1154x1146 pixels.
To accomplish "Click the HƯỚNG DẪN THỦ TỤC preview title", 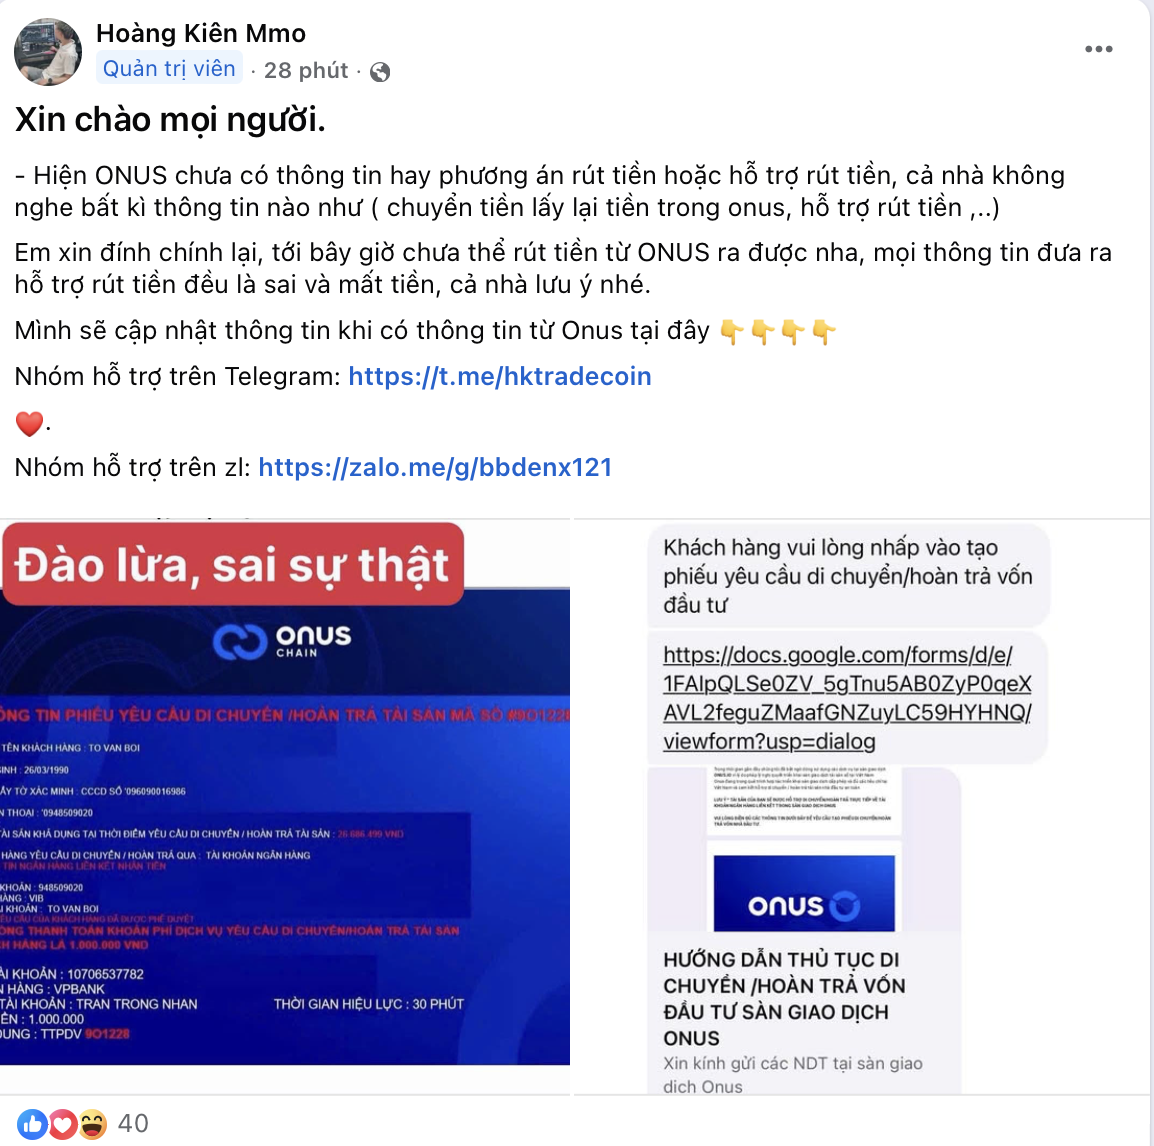I will coord(784,998).
